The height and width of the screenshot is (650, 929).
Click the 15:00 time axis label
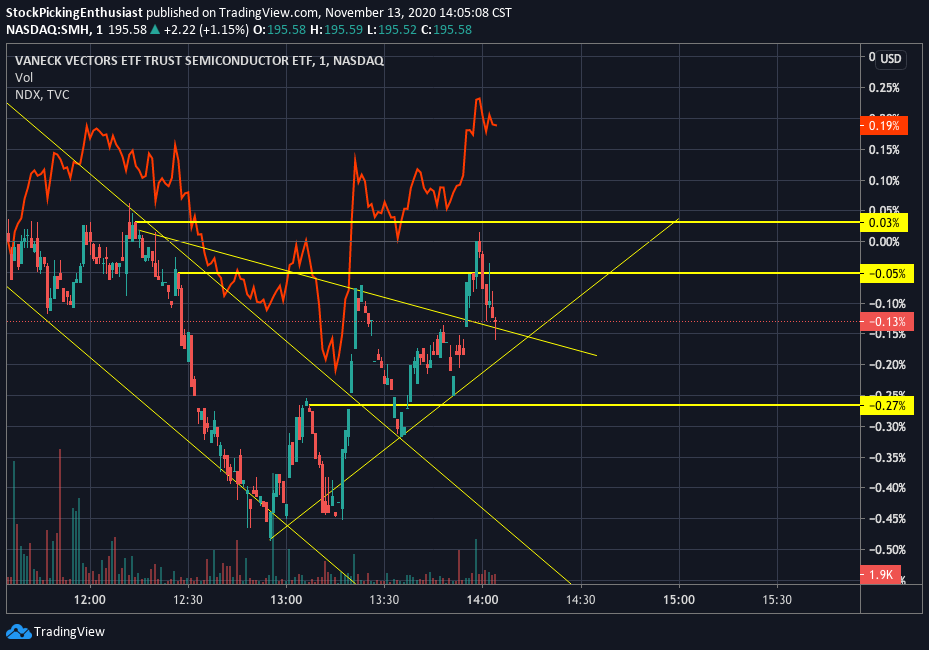click(679, 600)
